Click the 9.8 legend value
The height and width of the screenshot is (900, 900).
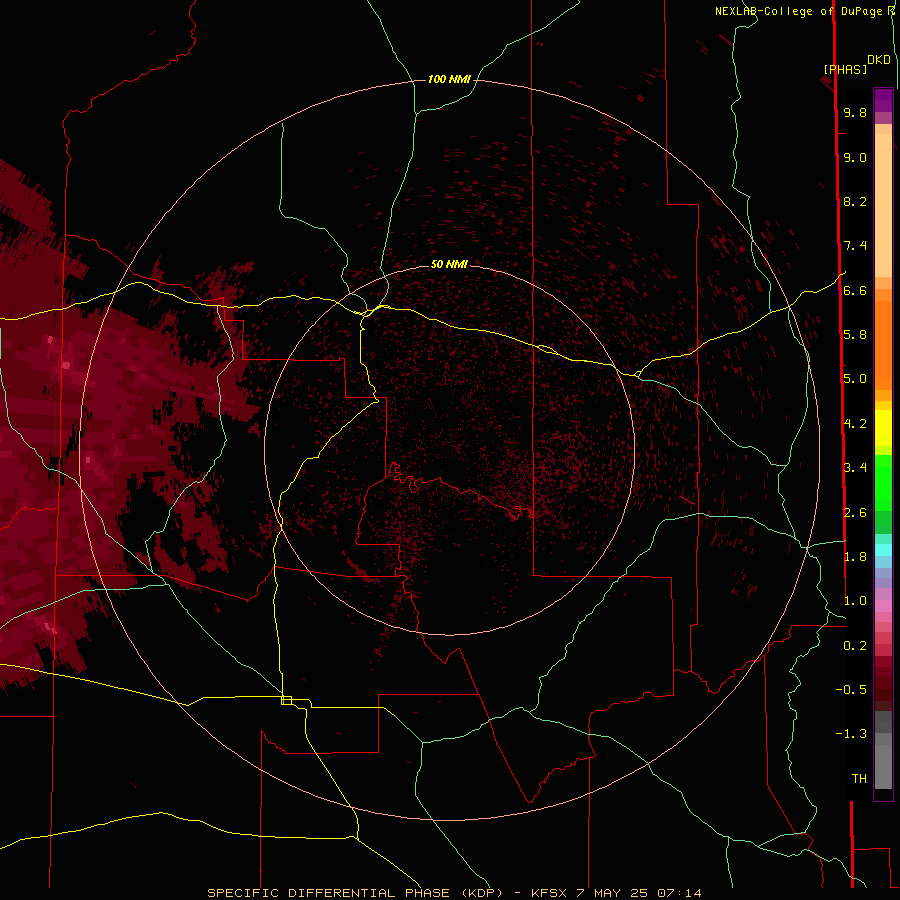pyautogui.click(x=855, y=112)
